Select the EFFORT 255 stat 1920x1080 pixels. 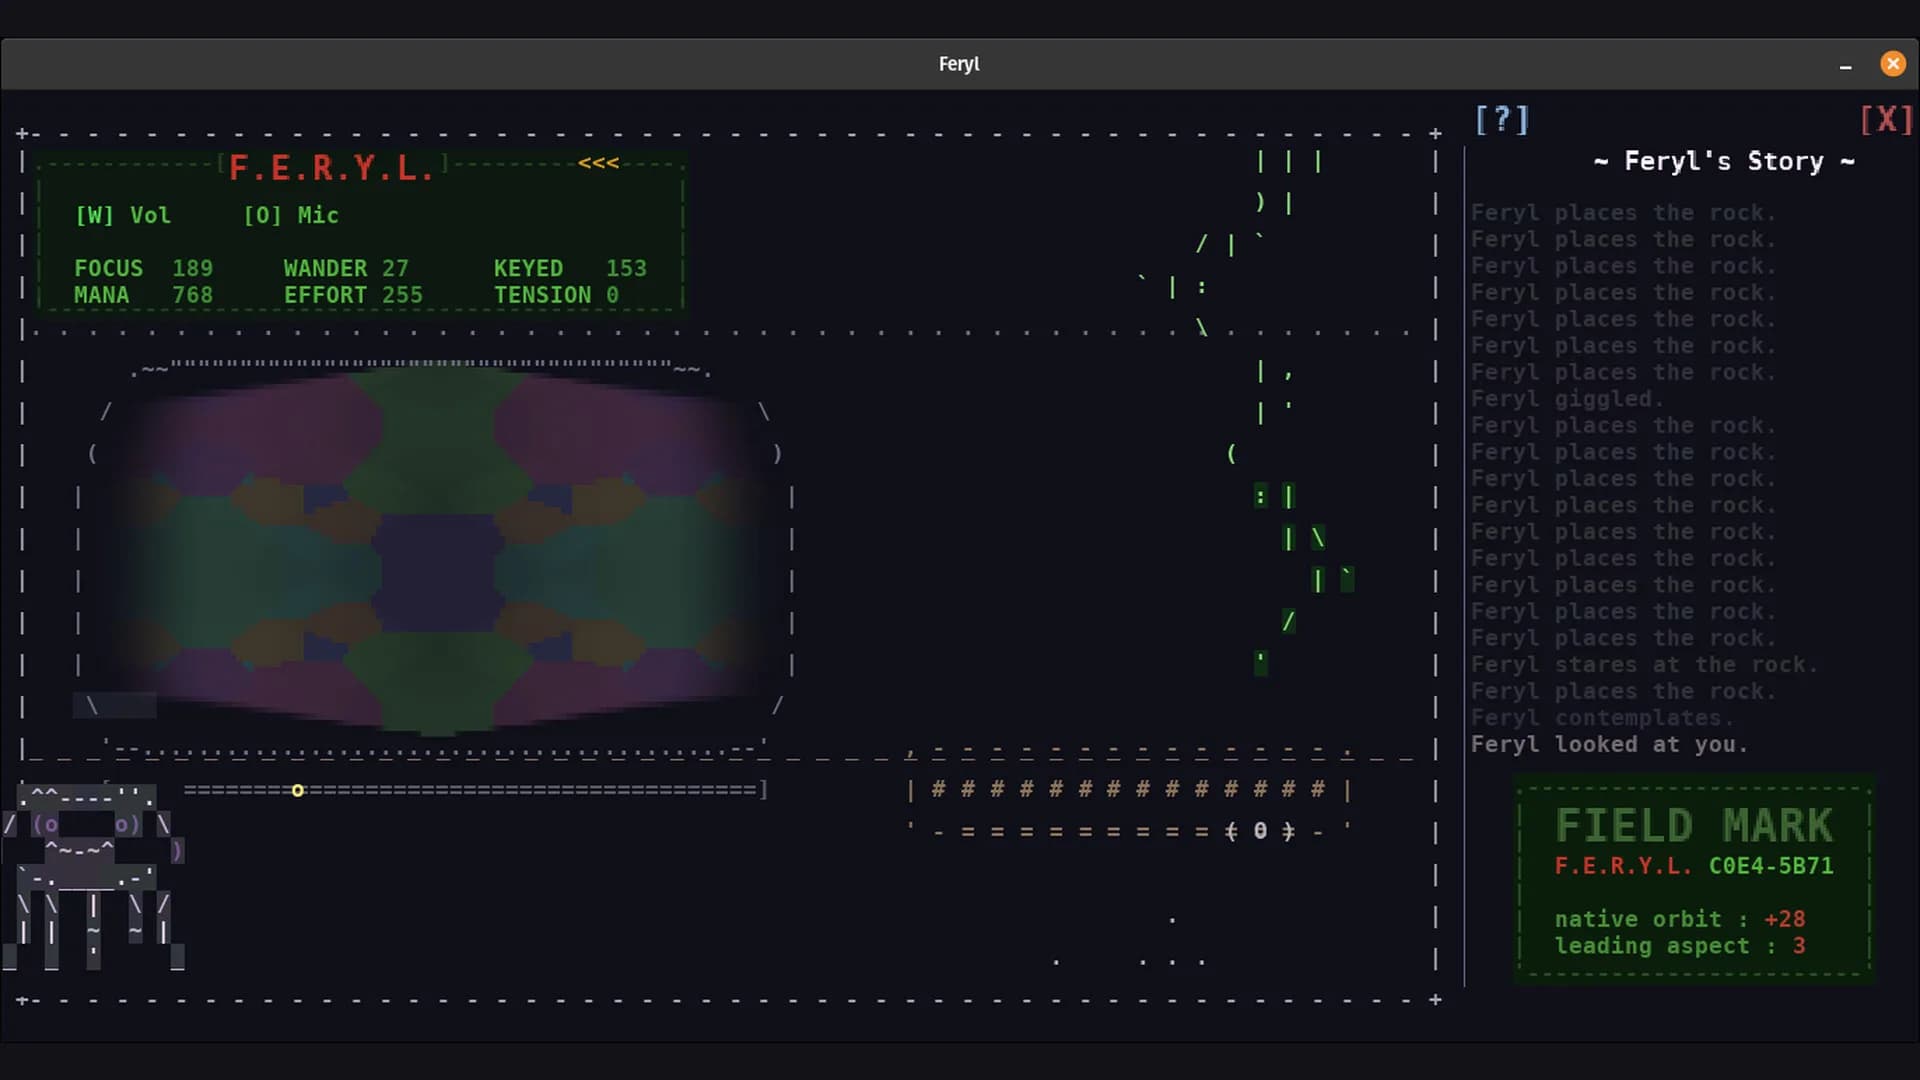click(353, 295)
